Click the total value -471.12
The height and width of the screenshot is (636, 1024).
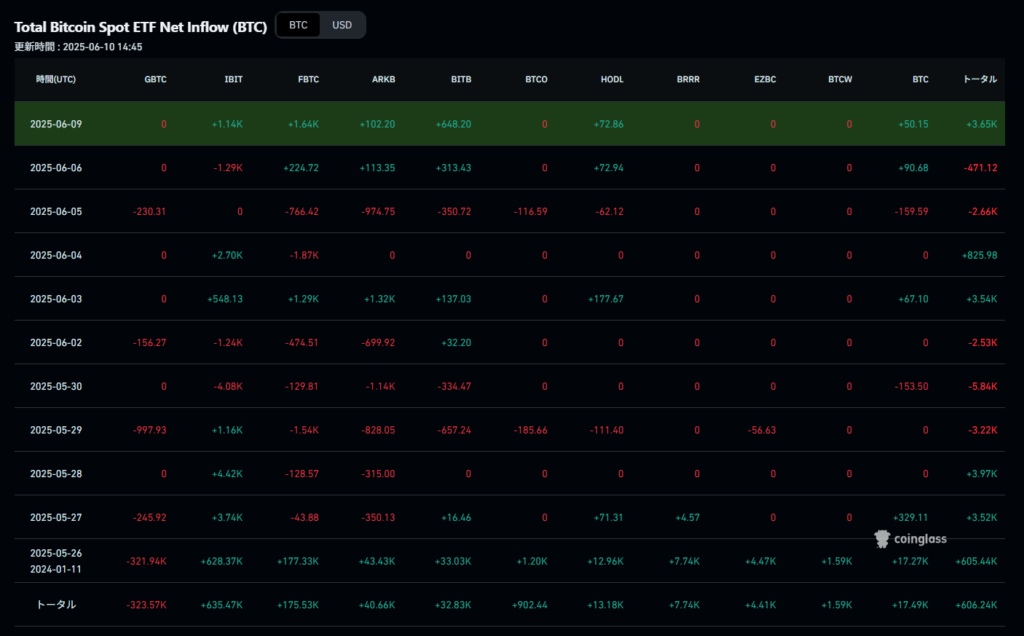pyautogui.click(x=980, y=168)
